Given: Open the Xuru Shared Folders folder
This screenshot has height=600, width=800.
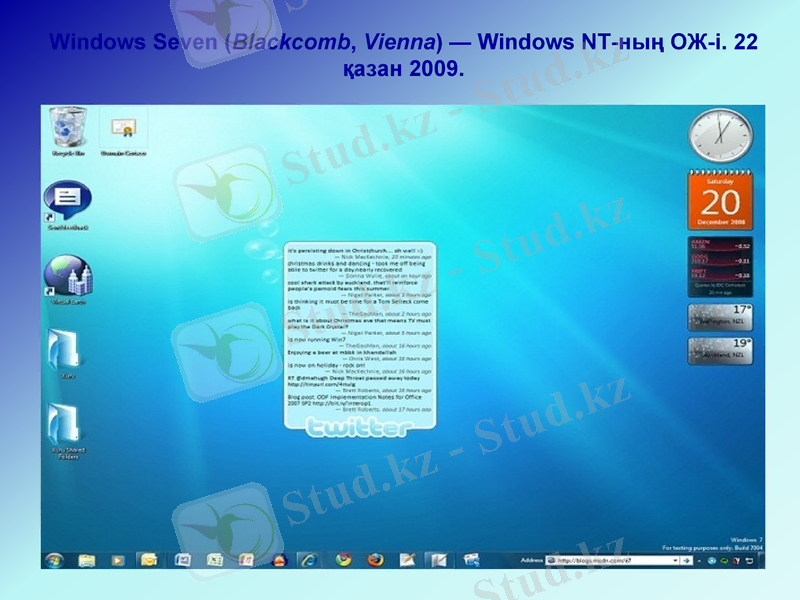Looking at the screenshot, I should pyautogui.click(x=67, y=427).
